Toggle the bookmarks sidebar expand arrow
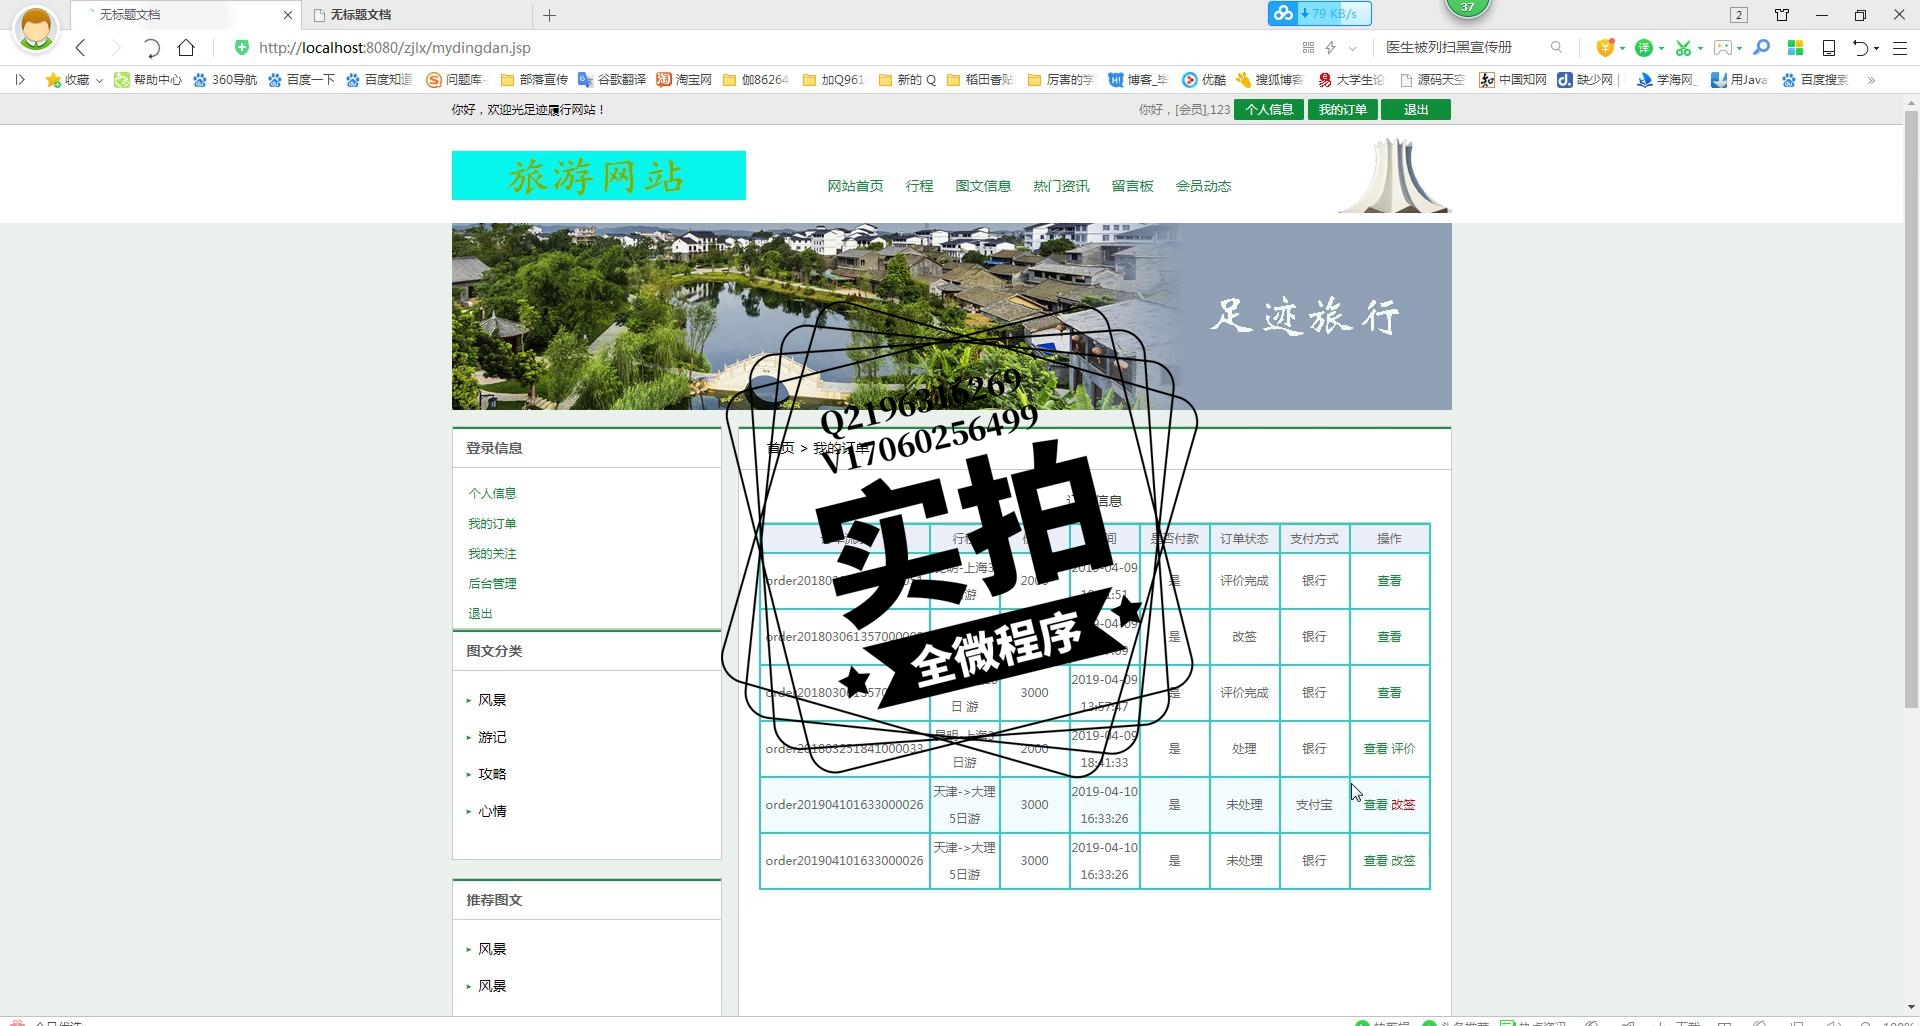 (19, 79)
